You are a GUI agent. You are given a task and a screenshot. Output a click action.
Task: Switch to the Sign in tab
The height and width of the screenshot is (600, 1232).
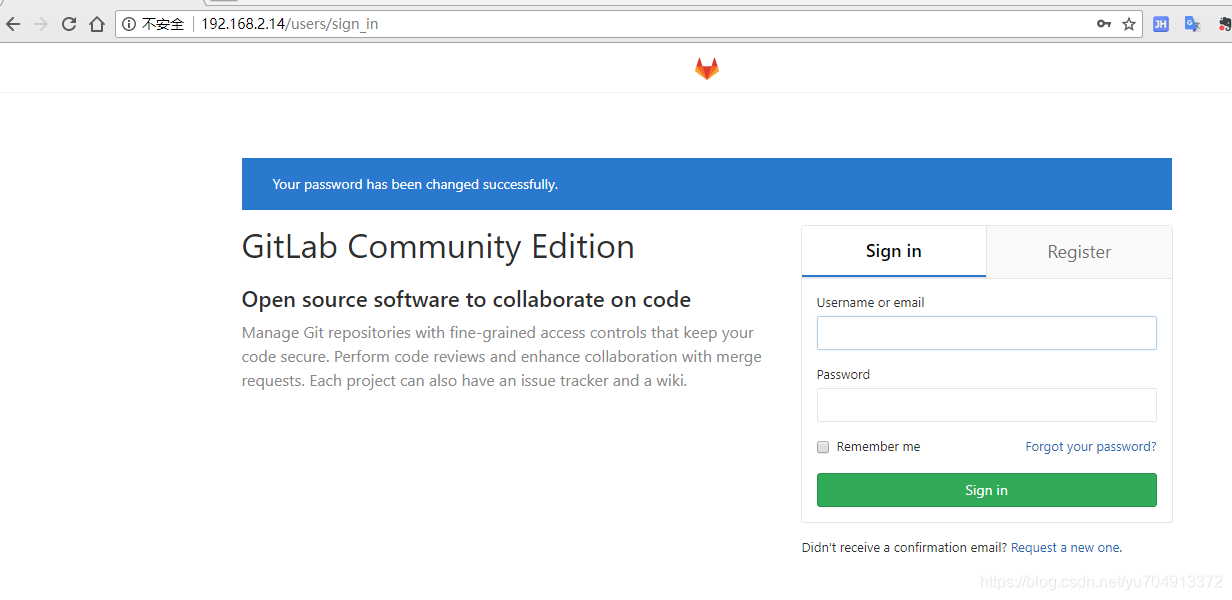click(x=894, y=251)
